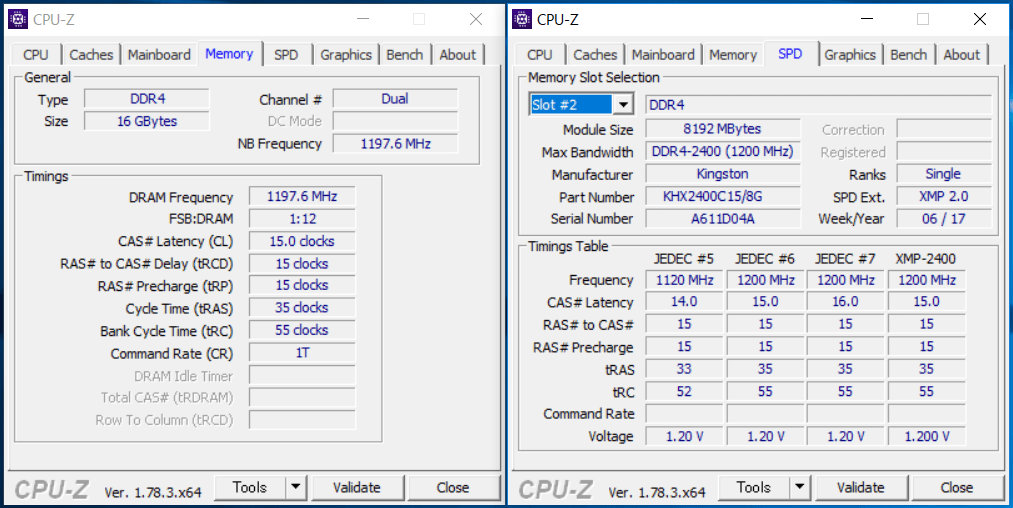Click the empty DC Mode field
Viewport: 1013px width, 508px height.
(395, 121)
